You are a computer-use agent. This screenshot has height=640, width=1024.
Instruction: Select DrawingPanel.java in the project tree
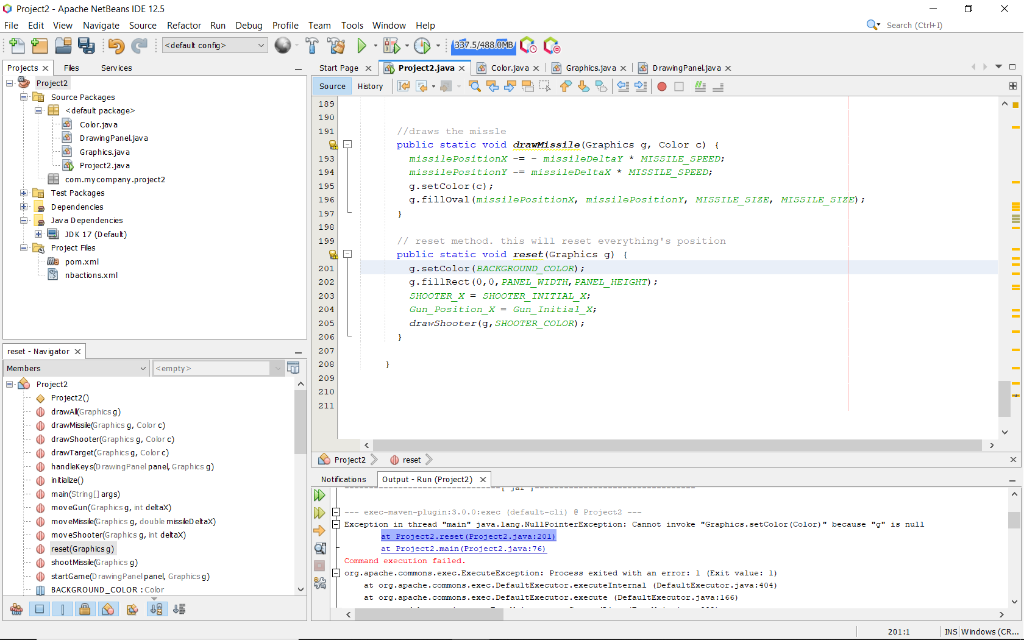point(113,138)
